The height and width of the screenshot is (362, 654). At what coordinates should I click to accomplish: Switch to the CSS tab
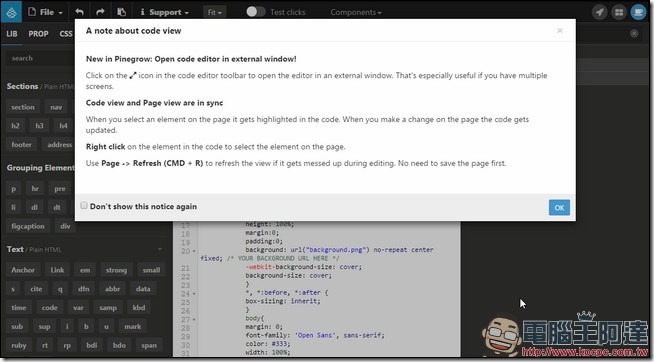click(x=66, y=34)
